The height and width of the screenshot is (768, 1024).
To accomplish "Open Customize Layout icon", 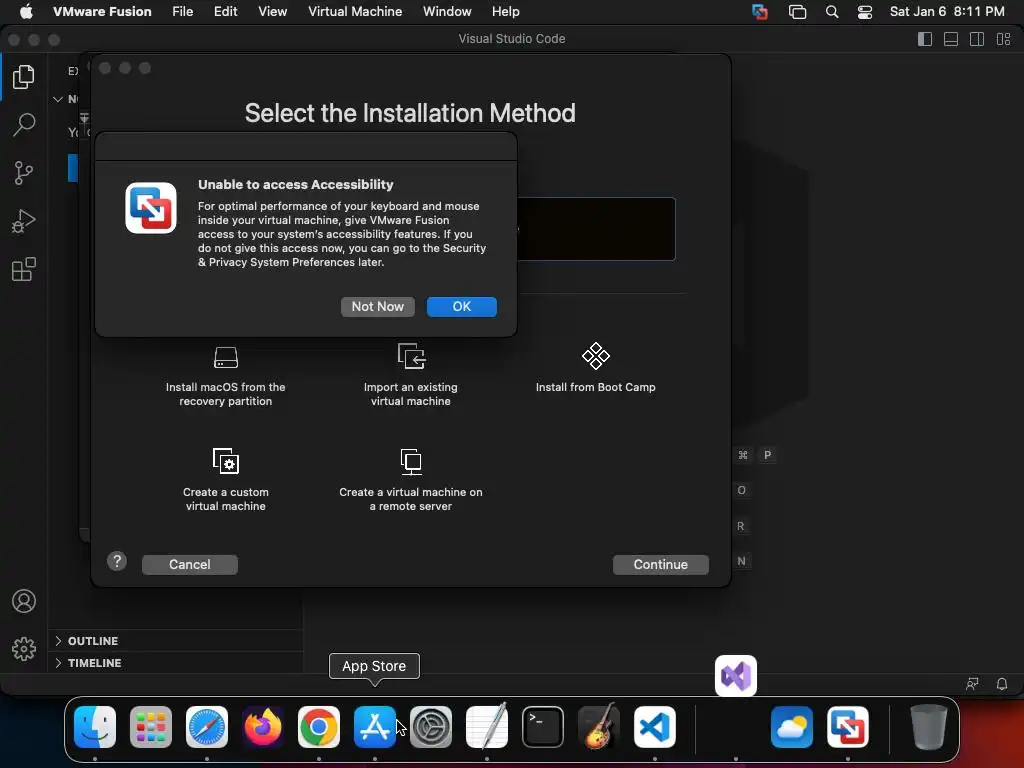I will tap(1004, 39).
